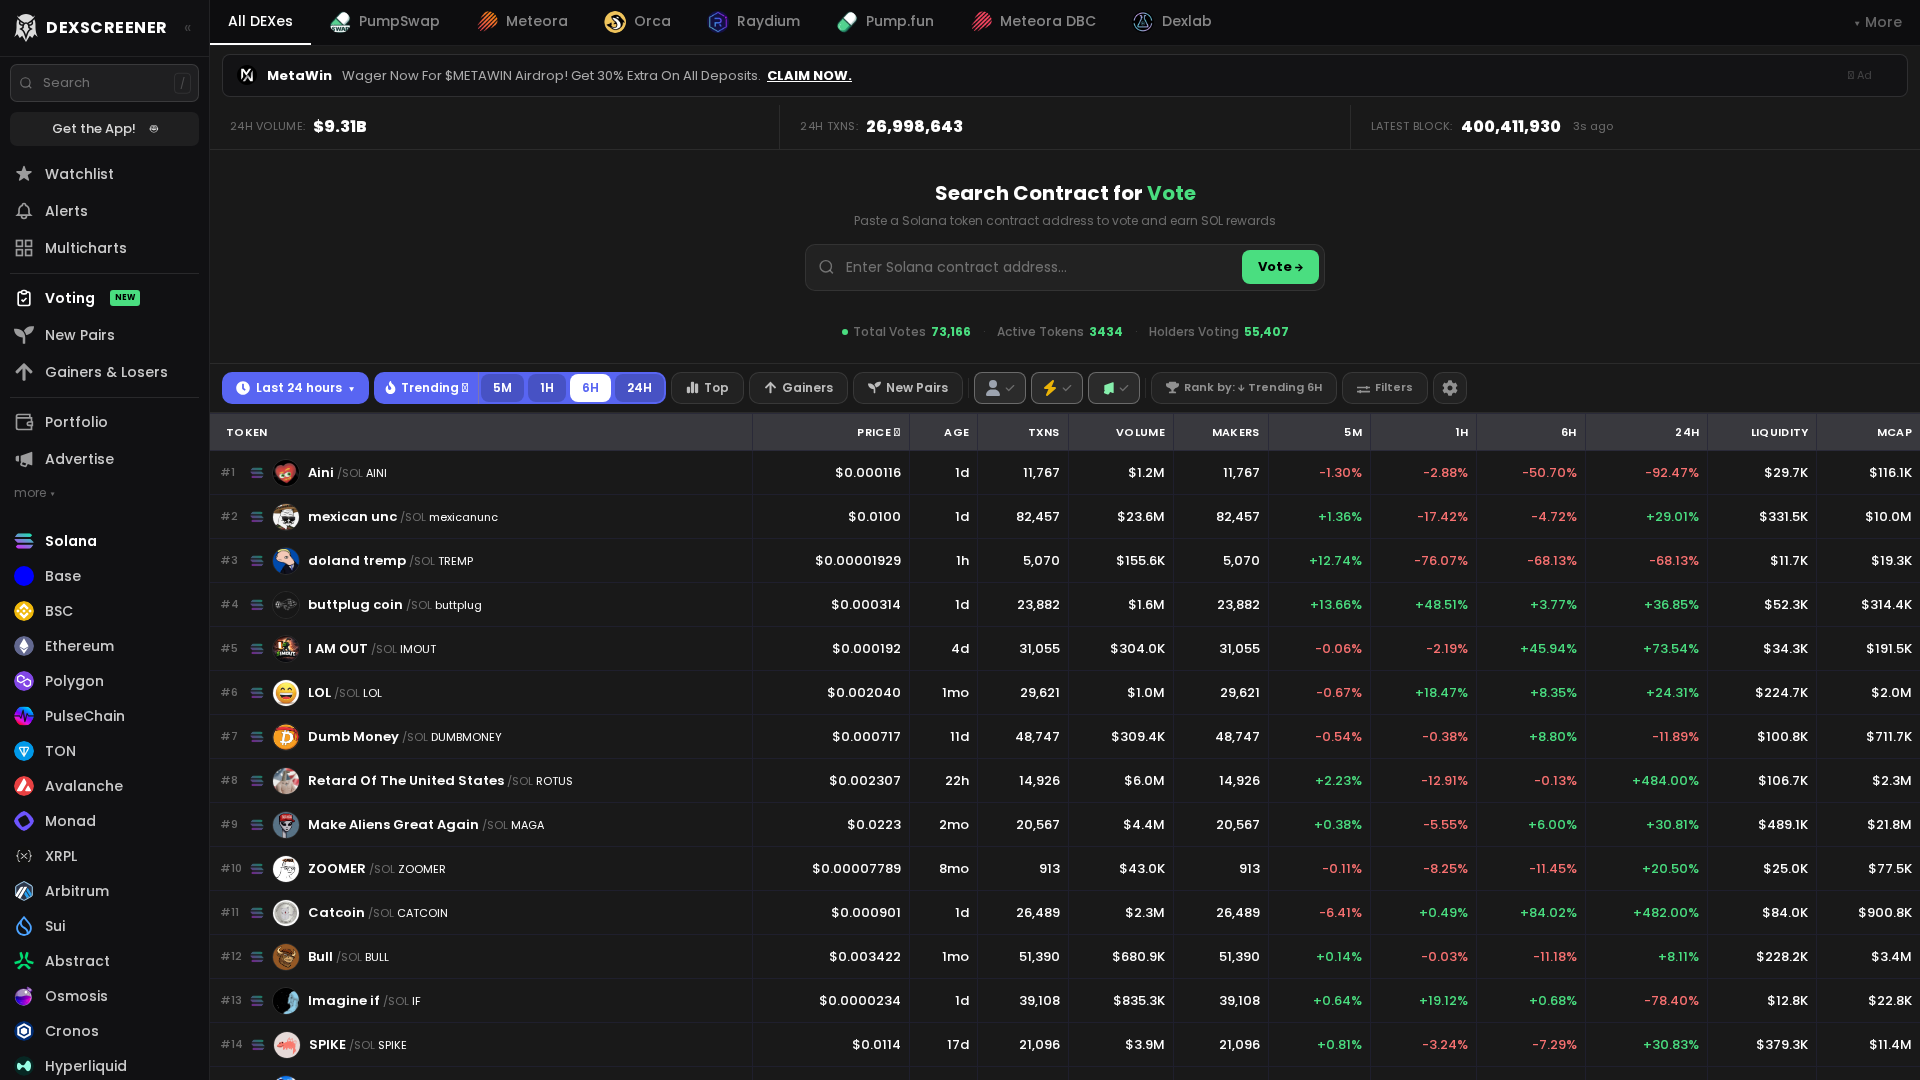
Task: Click the CLAIM NOW ad link
Action: click(x=809, y=76)
